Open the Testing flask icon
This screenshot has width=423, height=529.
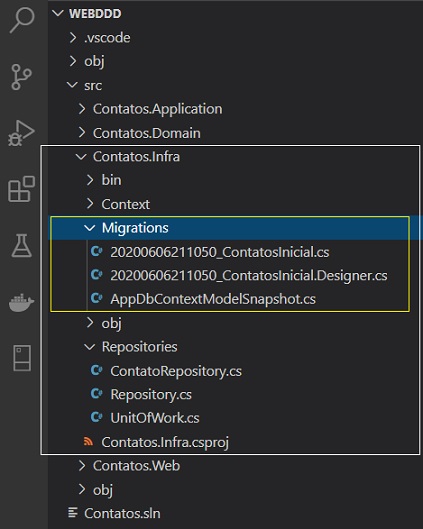pos(22,246)
